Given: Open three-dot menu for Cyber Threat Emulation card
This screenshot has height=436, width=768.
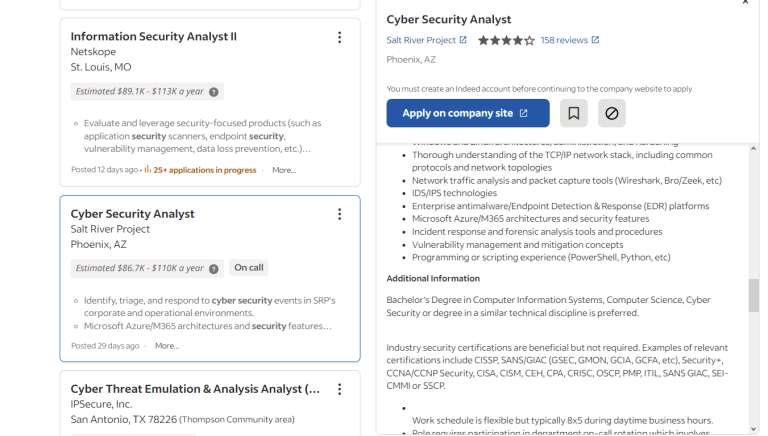Looking at the screenshot, I should click(x=339, y=389).
